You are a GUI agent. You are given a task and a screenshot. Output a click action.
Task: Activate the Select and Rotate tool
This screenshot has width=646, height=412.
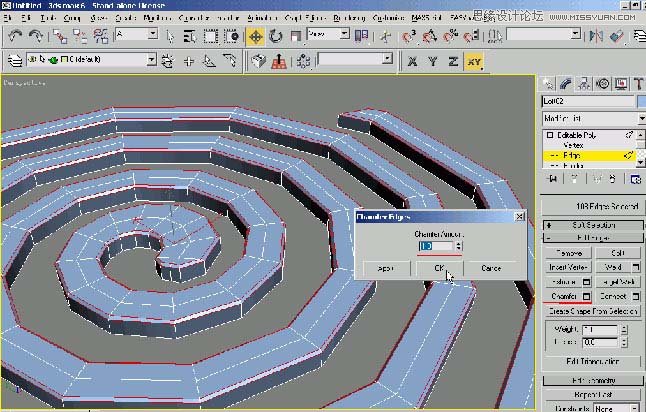pos(276,37)
